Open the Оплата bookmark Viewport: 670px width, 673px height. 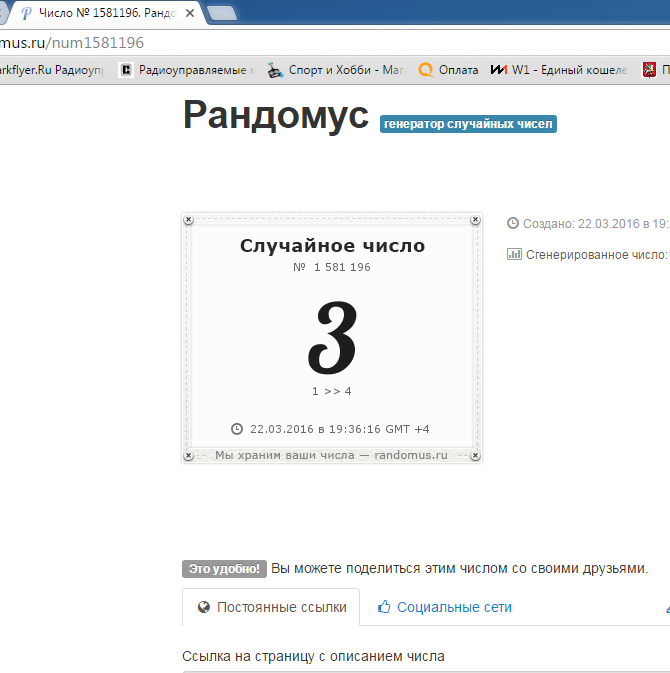click(x=449, y=70)
